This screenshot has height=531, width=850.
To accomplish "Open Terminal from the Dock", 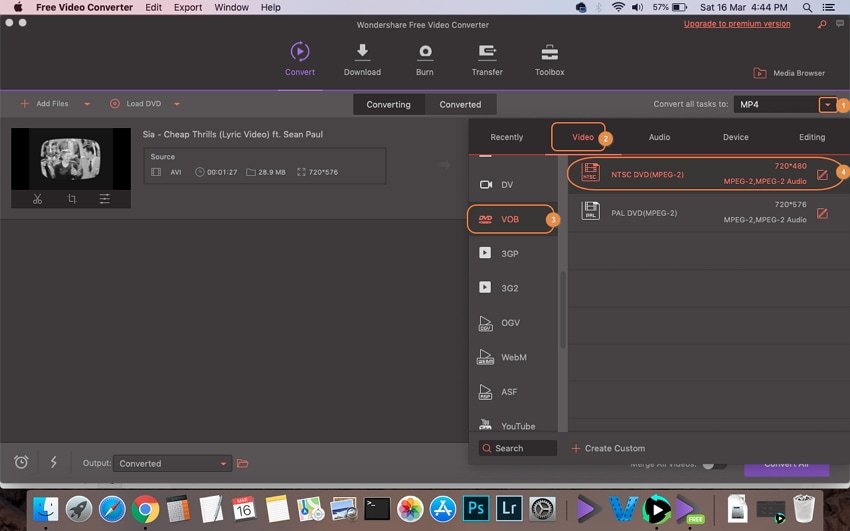I will (x=377, y=509).
